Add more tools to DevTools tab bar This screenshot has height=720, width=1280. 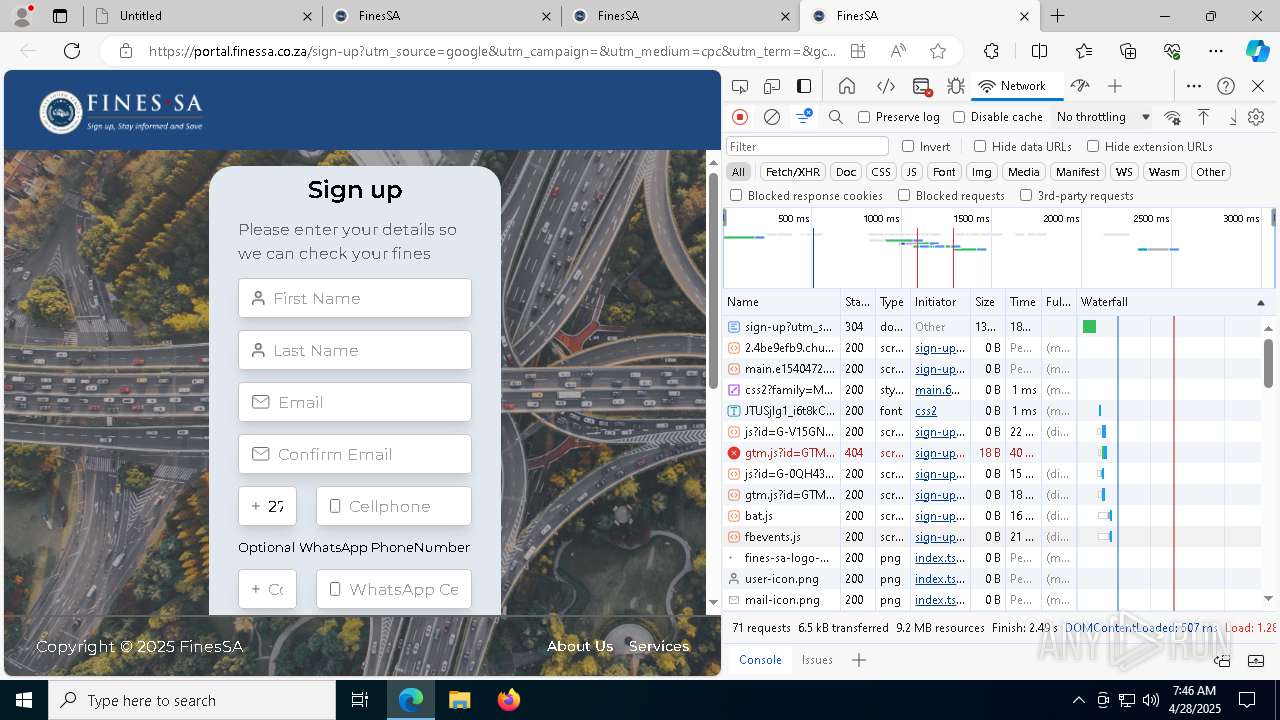pyautogui.click(x=1115, y=86)
